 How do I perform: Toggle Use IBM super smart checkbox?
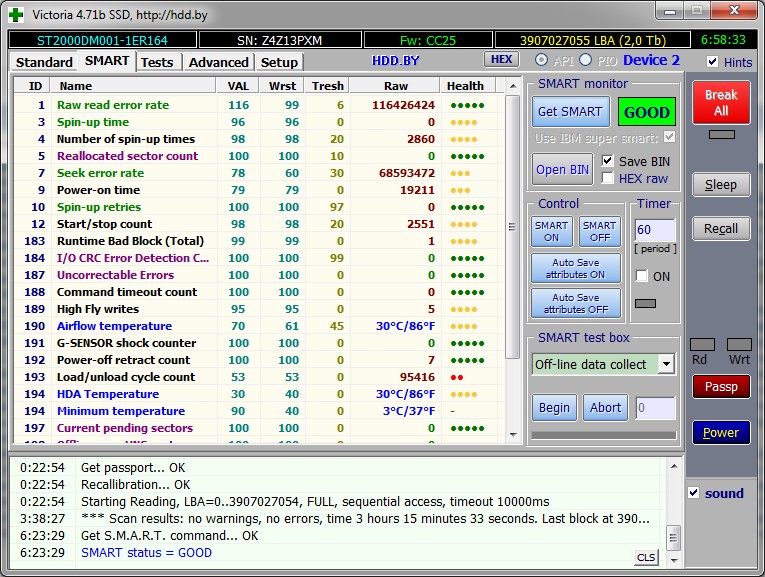670,137
